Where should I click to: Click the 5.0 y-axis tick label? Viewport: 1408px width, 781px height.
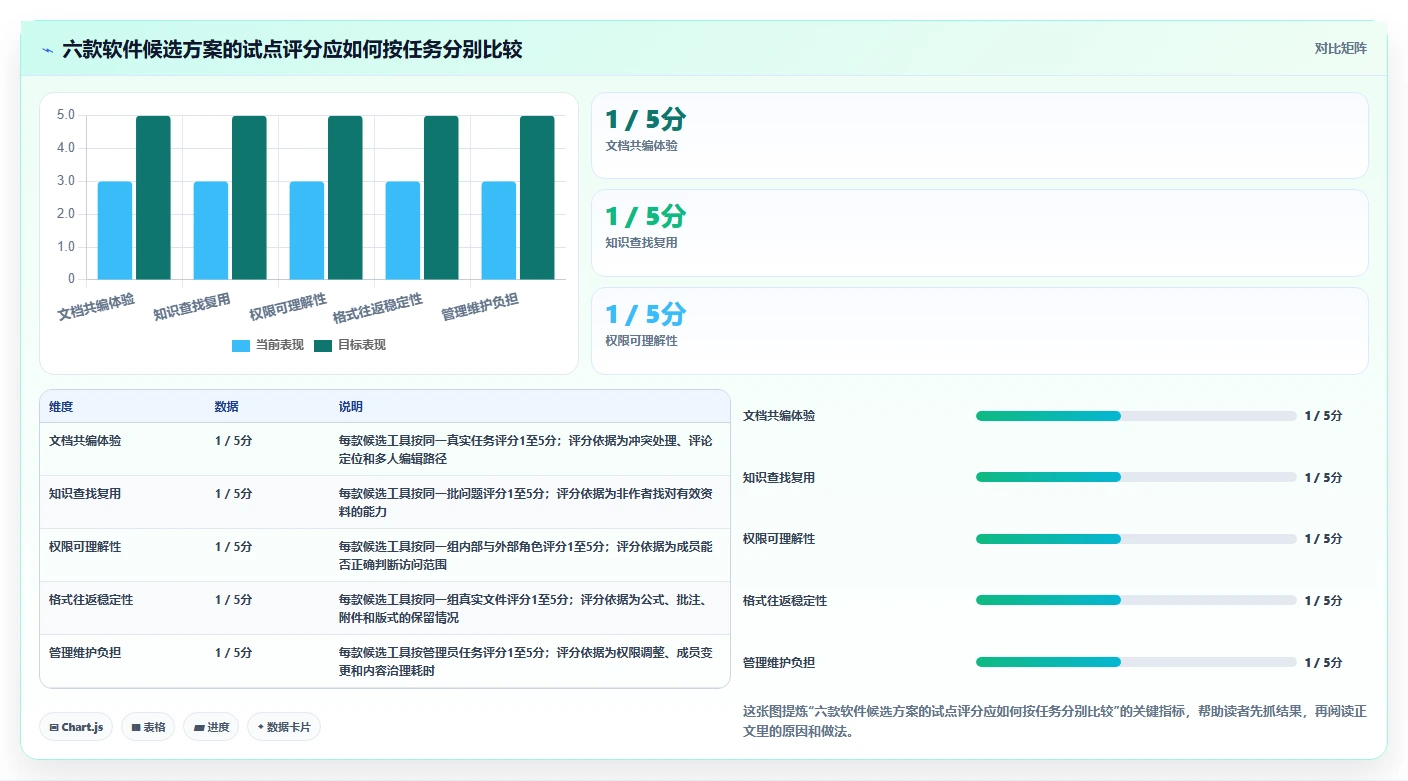point(65,115)
